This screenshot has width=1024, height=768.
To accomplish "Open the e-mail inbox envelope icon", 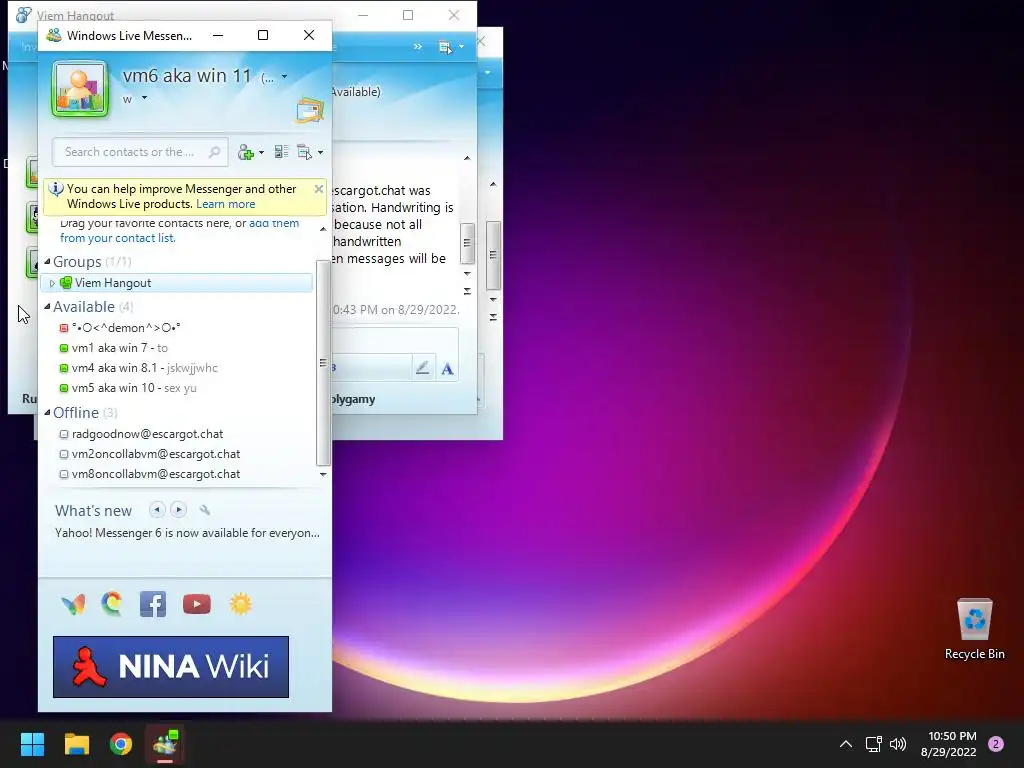I will point(310,110).
